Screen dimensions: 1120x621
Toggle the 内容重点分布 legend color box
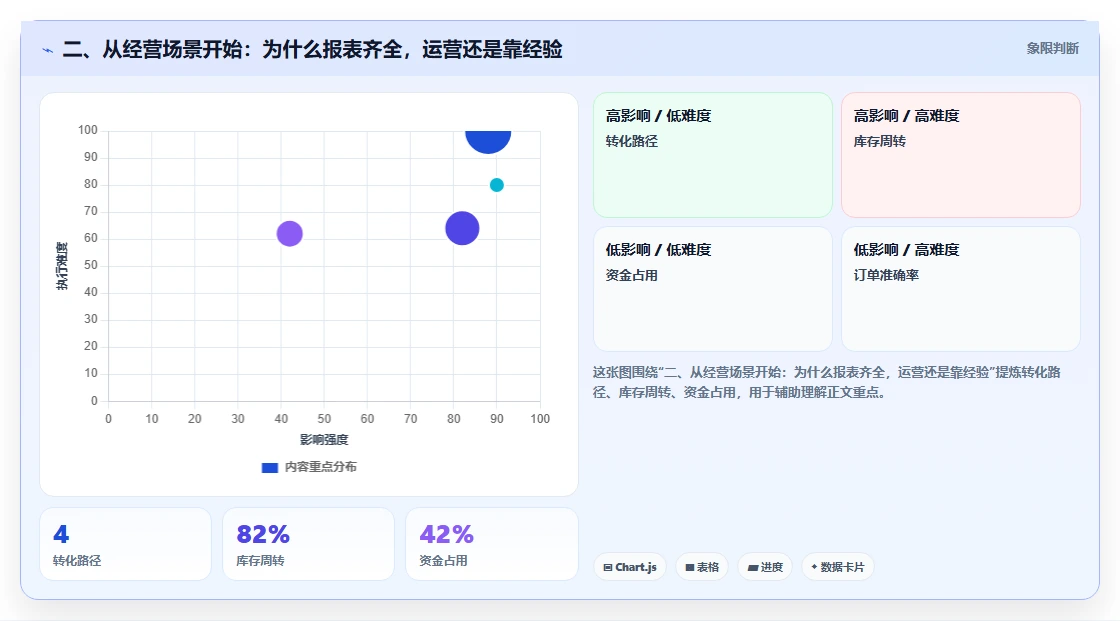point(269,467)
